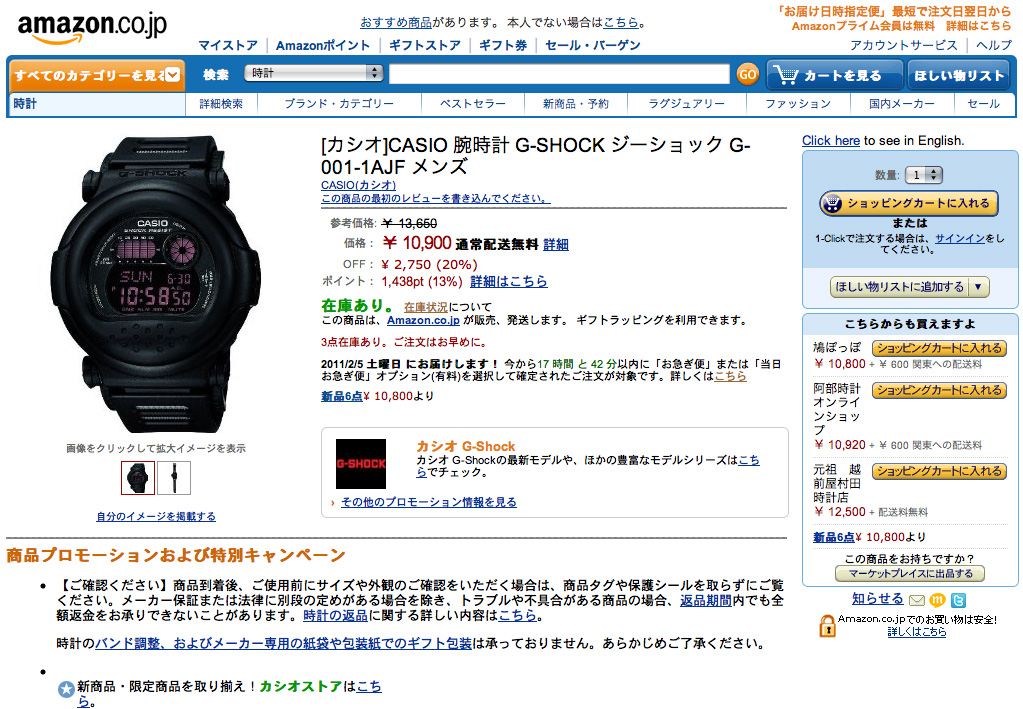Click the マーケットプレイスに出品する button
The width and height of the screenshot is (1023, 709).
pos(909,573)
